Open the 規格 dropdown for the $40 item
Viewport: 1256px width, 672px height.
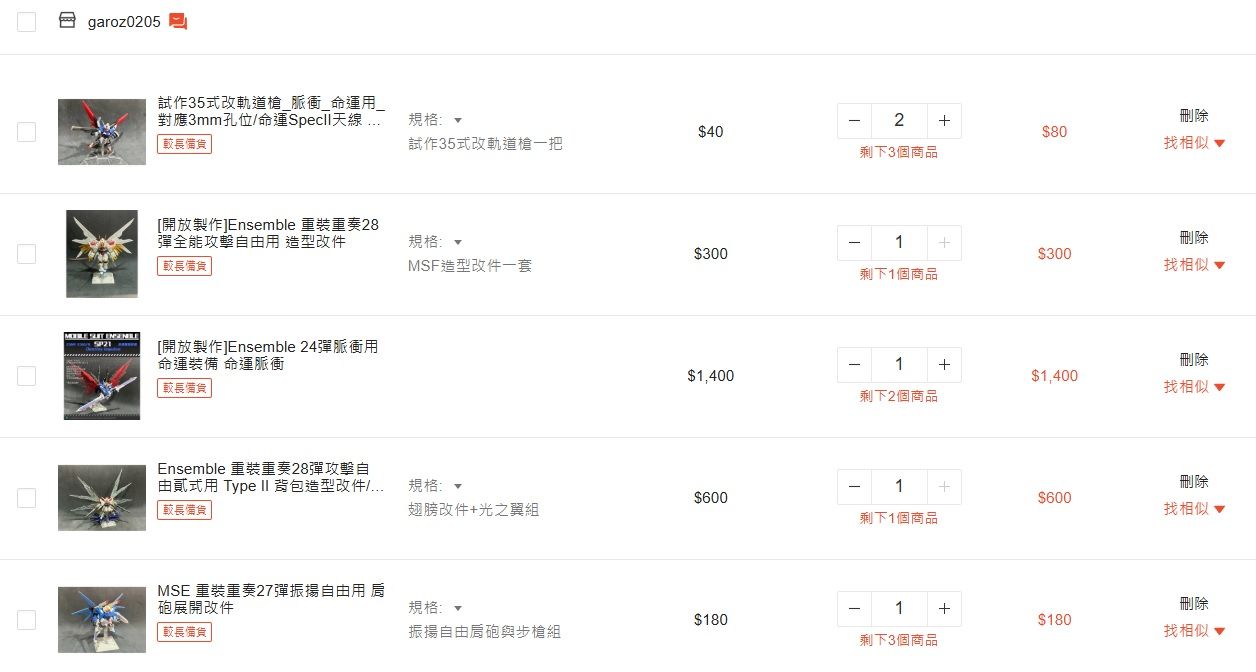[x=435, y=120]
